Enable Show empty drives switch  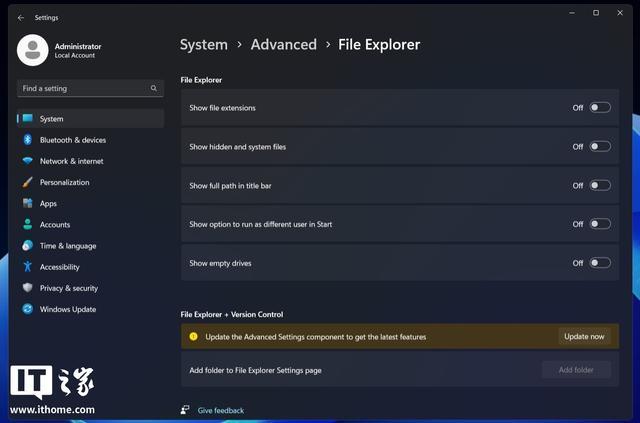[x=599, y=263]
